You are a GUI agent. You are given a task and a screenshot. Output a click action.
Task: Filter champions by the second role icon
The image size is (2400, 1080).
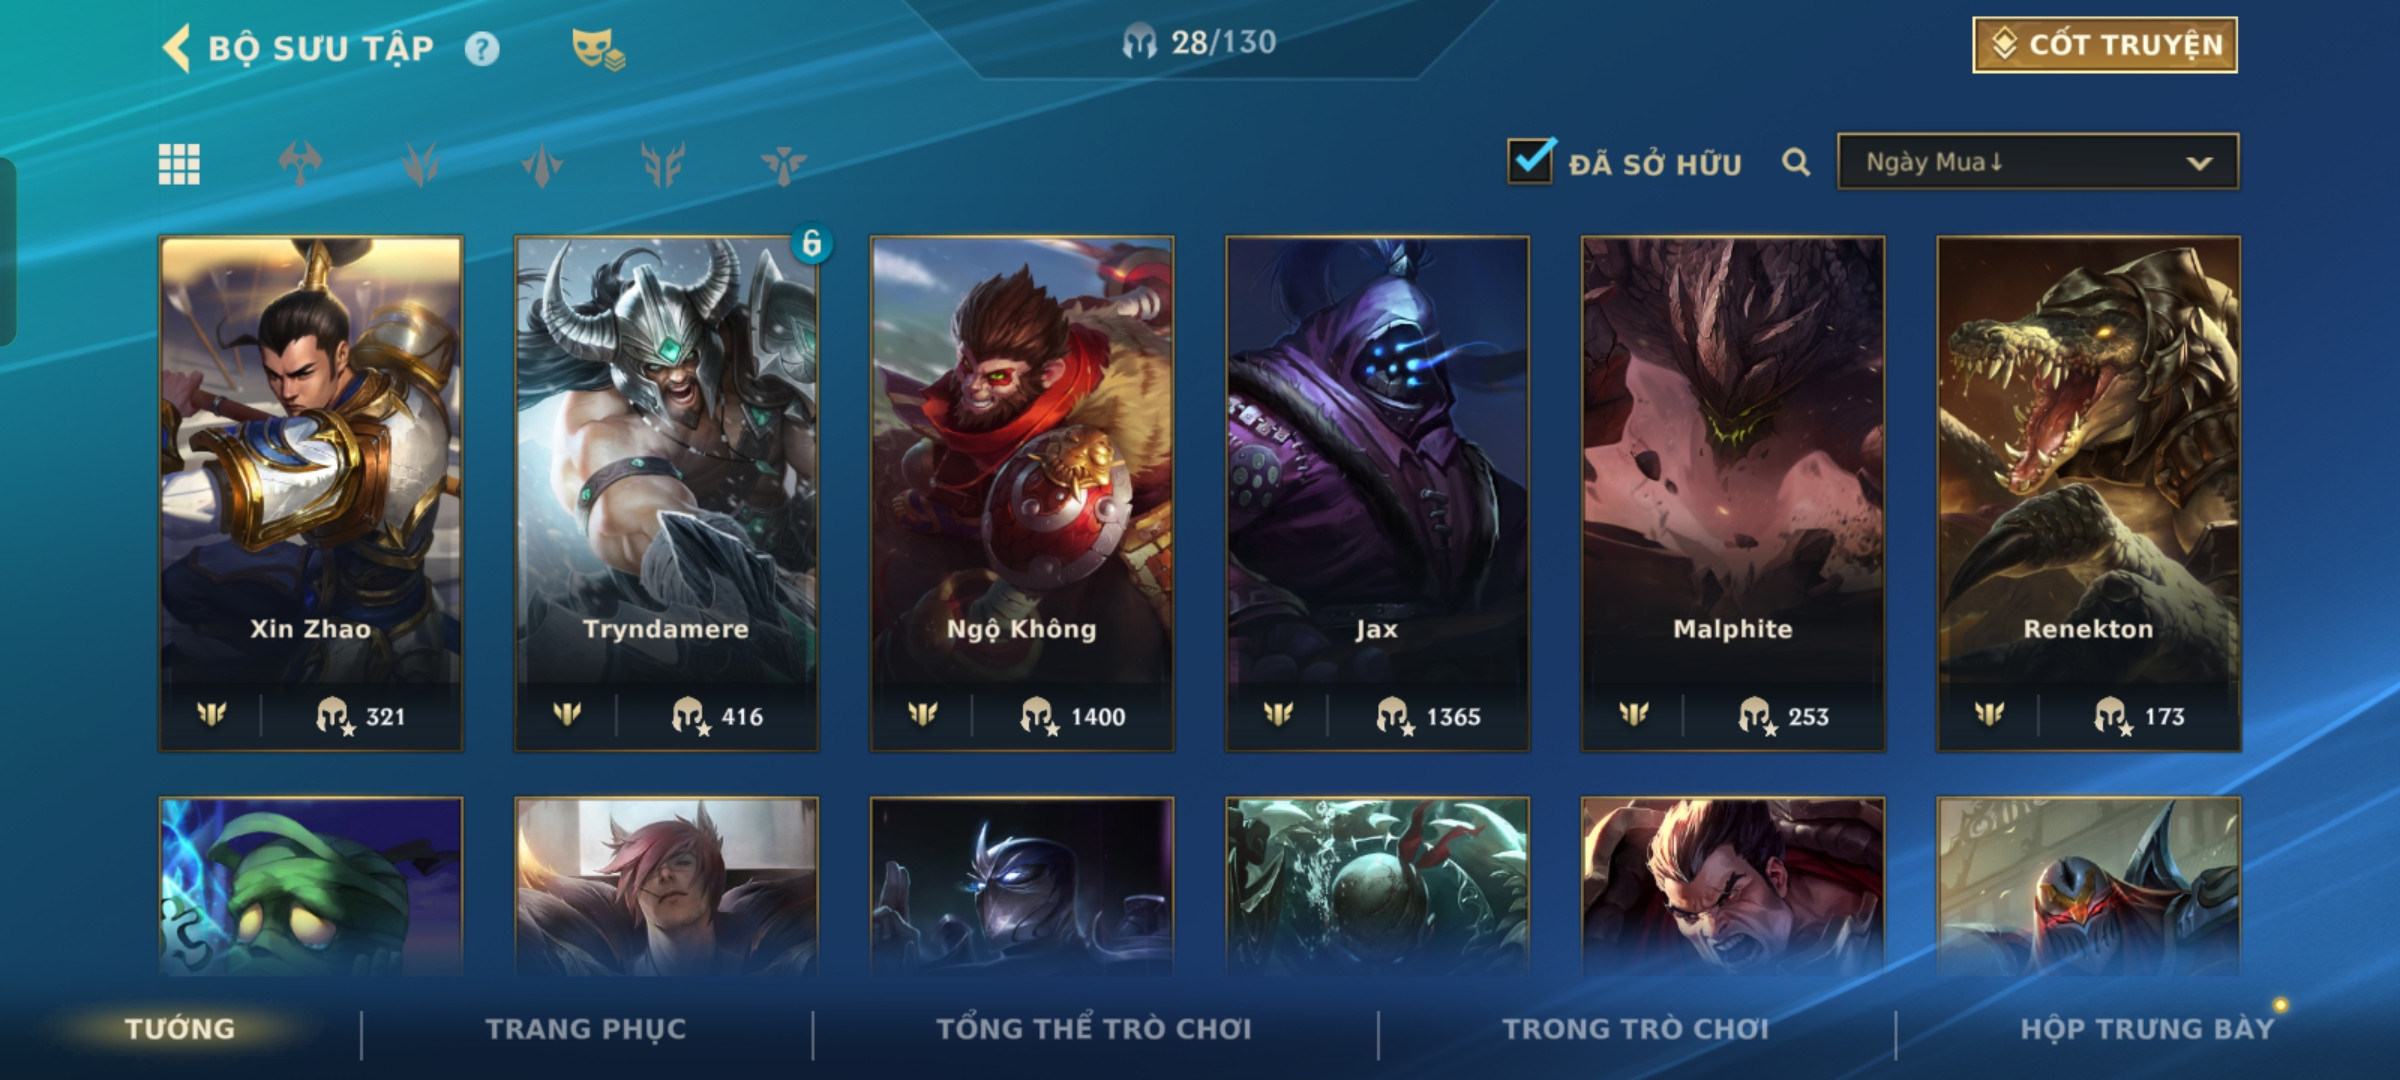coord(421,164)
